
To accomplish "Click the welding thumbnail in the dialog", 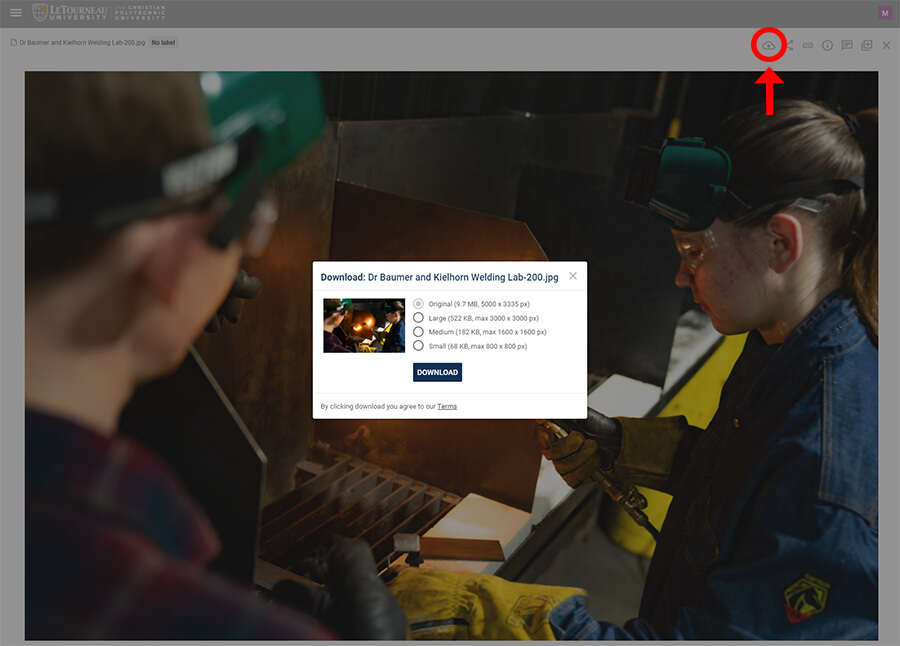I will tap(364, 325).
